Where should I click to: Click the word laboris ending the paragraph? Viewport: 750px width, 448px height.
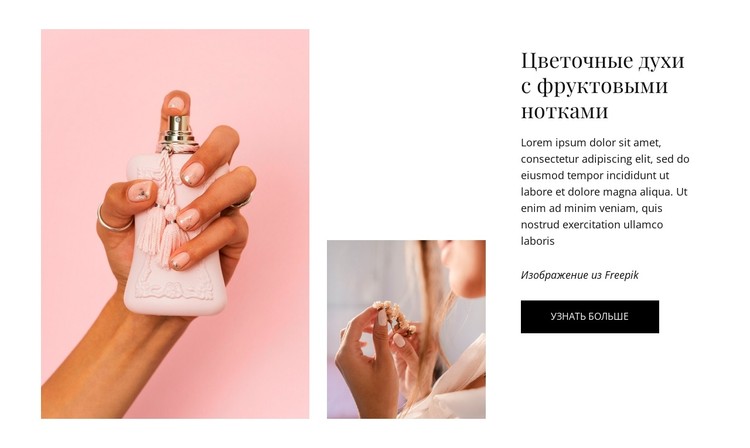click(538, 241)
